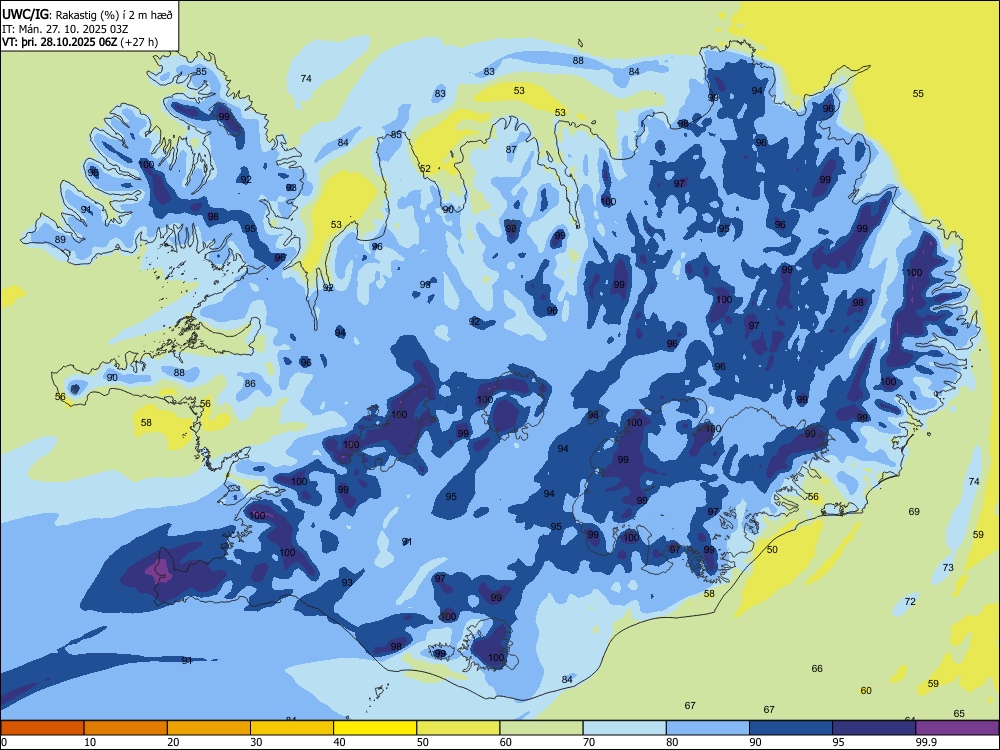
Task: Click the valid time line "VT: þri. 28.10.2025 06Z"
Action: coord(59,43)
